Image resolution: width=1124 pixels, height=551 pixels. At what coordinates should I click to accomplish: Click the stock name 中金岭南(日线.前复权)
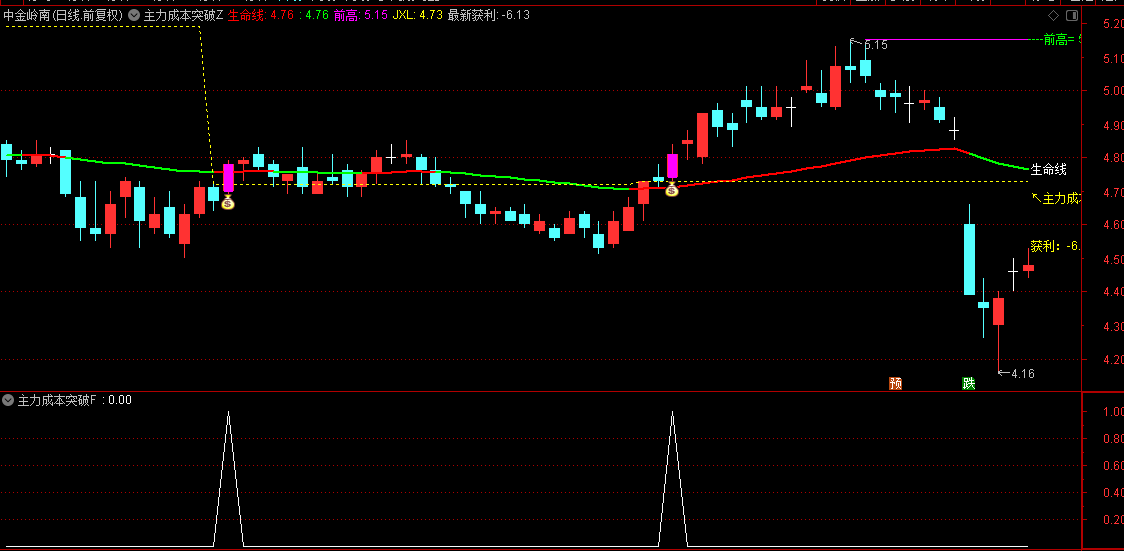click(x=63, y=15)
